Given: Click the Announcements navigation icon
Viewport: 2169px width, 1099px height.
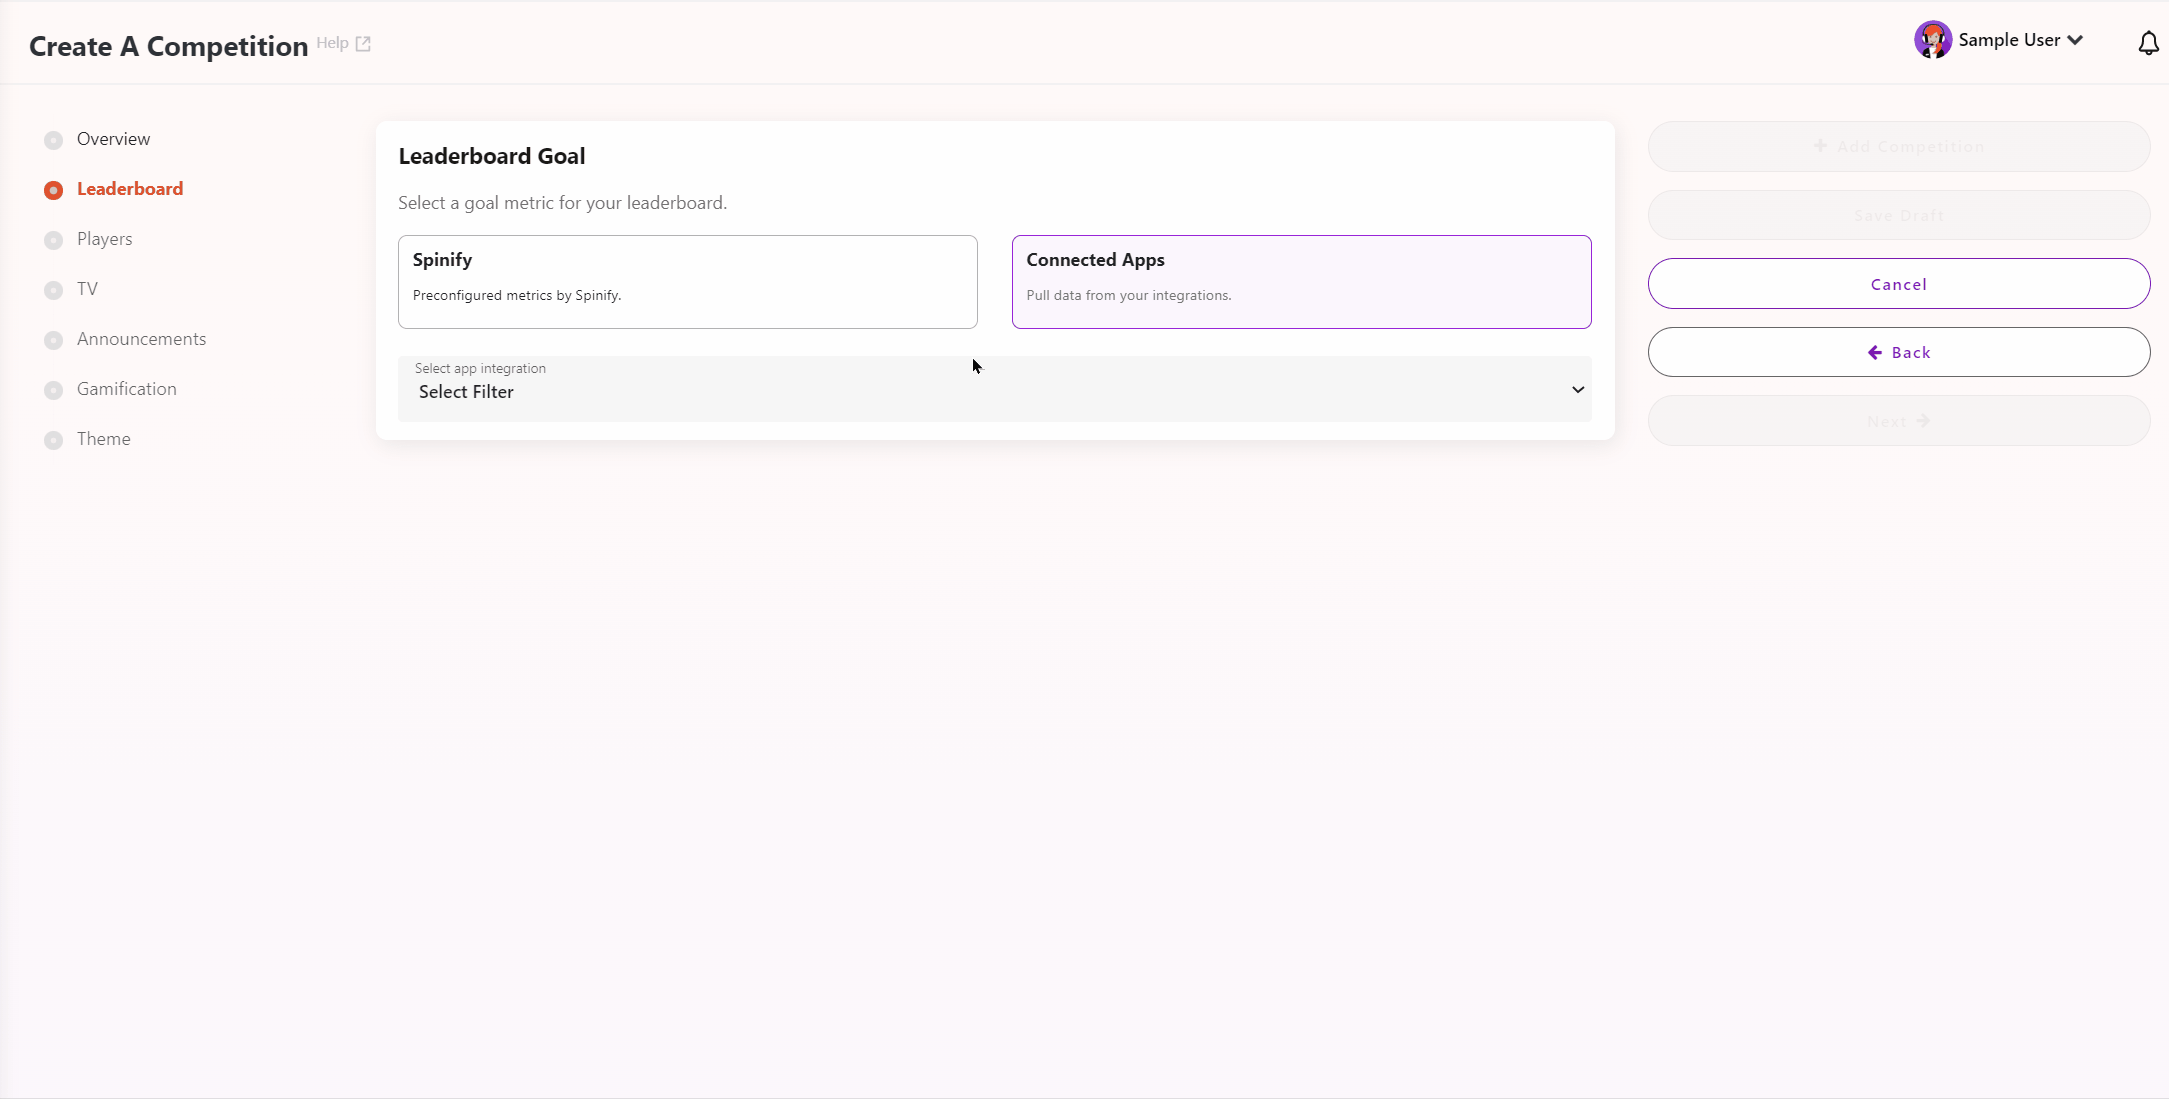Looking at the screenshot, I should pyautogui.click(x=53, y=338).
